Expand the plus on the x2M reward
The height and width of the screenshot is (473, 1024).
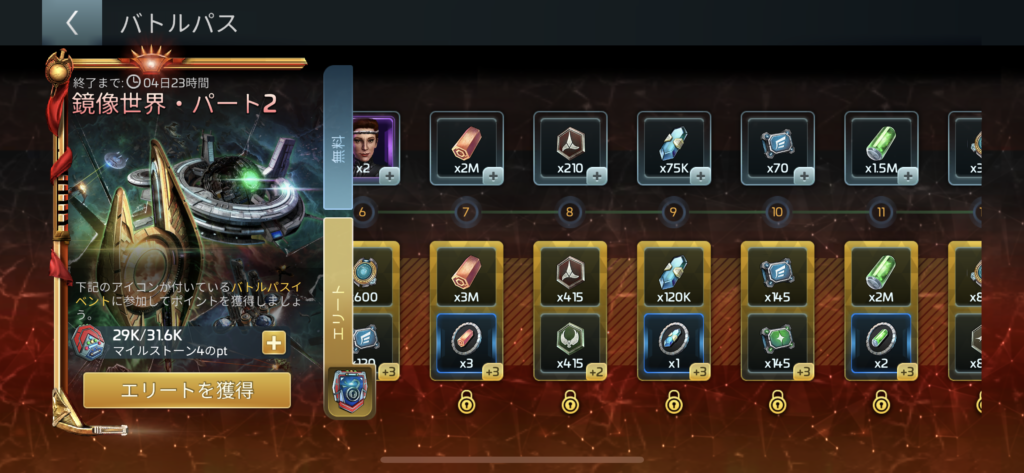pos(491,176)
